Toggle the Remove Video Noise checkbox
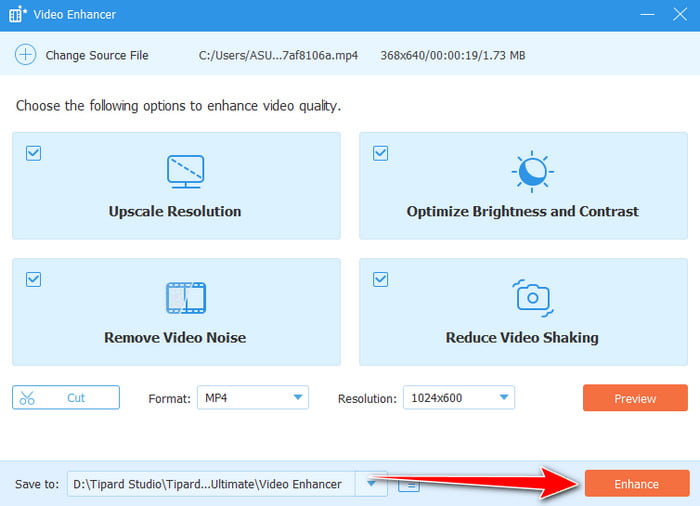This screenshot has height=506, width=700. pyautogui.click(x=33, y=279)
